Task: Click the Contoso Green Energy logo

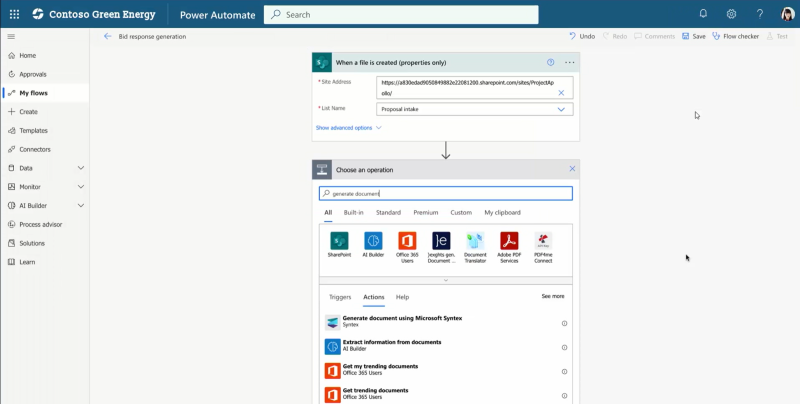Action: 38,14
